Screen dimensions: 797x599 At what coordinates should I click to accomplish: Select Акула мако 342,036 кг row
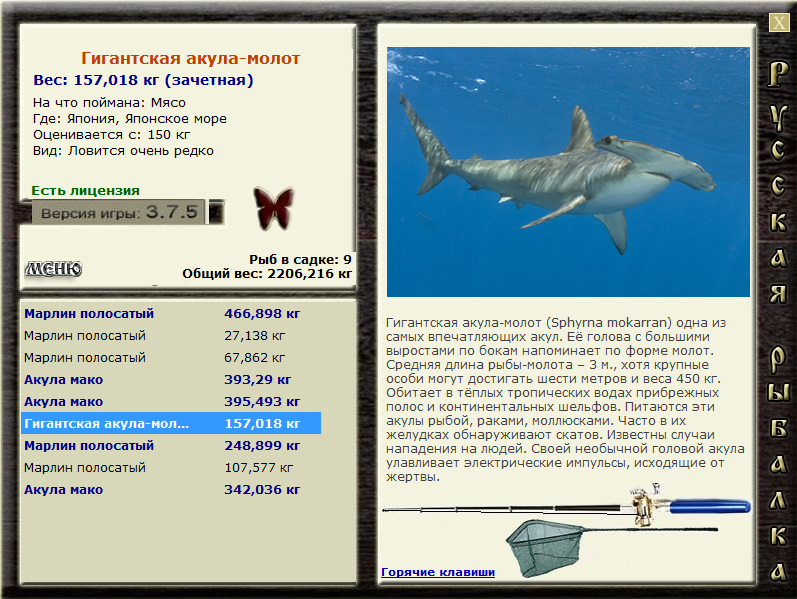pyautogui.click(x=171, y=489)
